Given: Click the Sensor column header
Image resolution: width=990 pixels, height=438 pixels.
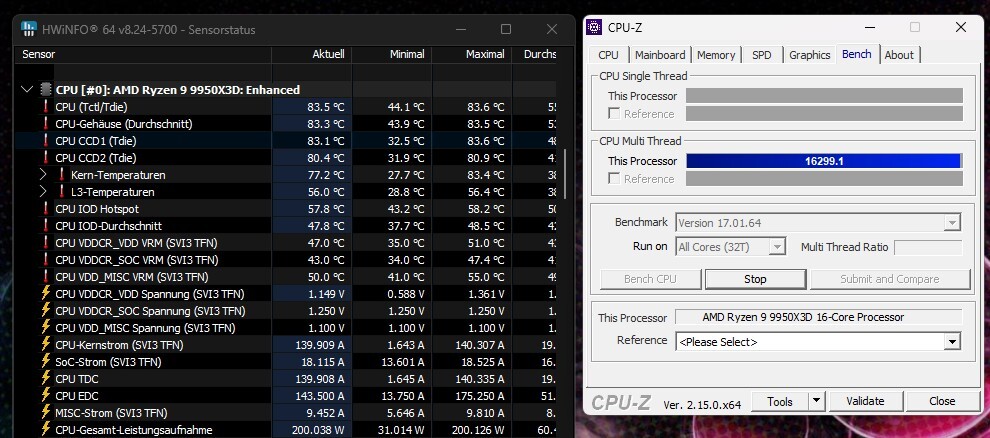Looking at the screenshot, I should point(144,54).
